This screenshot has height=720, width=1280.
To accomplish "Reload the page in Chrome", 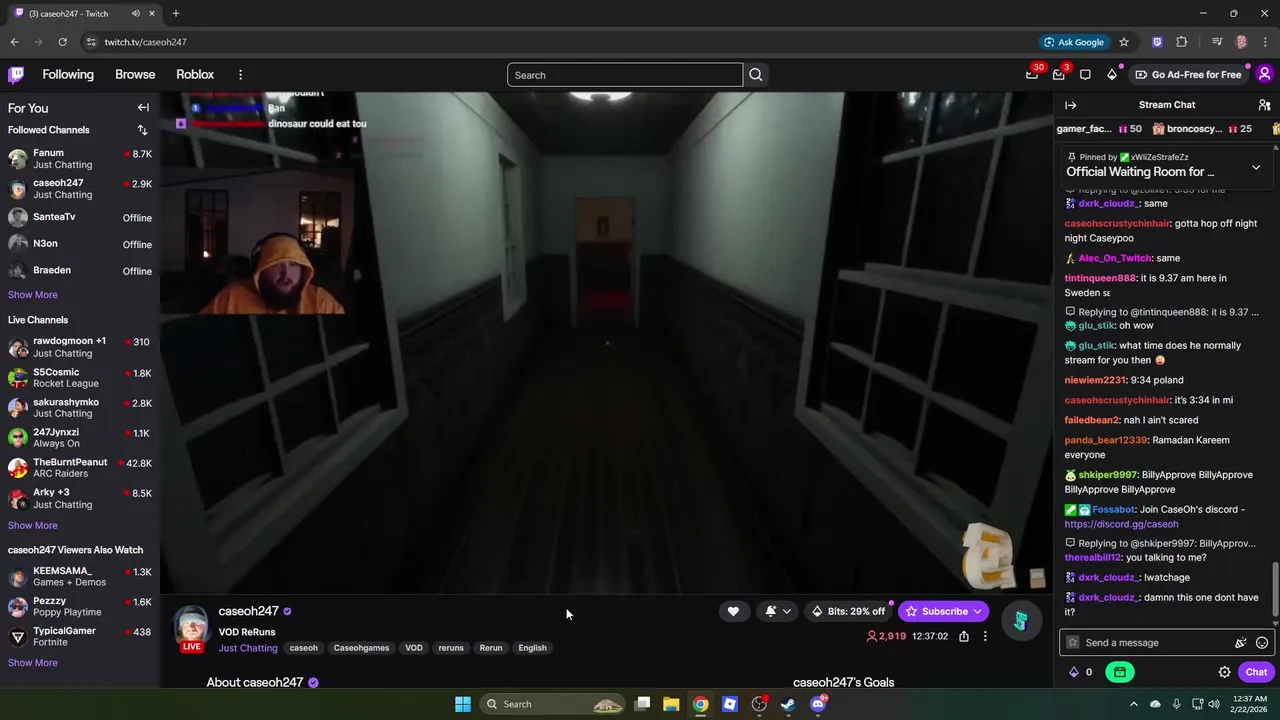I will [62, 42].
